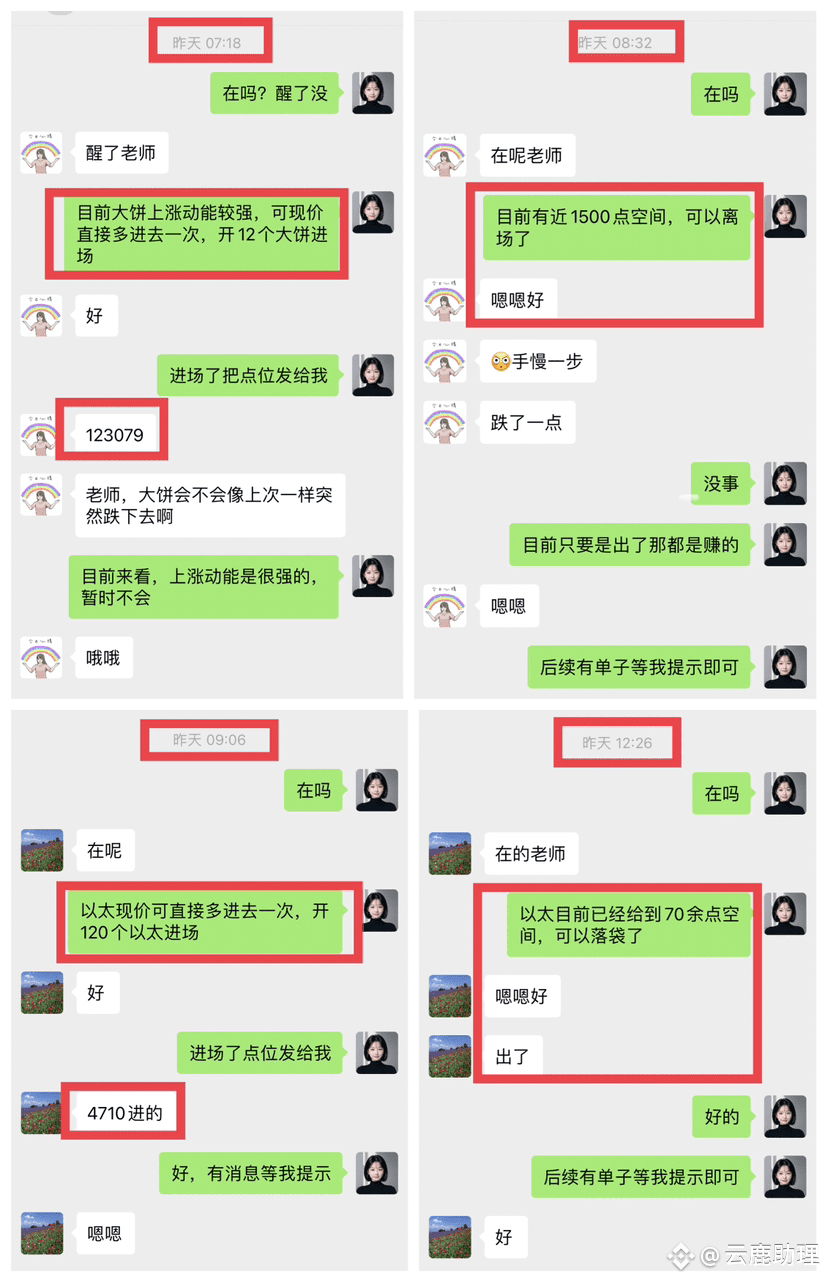The image size is (828, 1282).
Task: Tap the "昨天 07:18" timestamp
Action: pyautogui.click(x=207, y=43)
